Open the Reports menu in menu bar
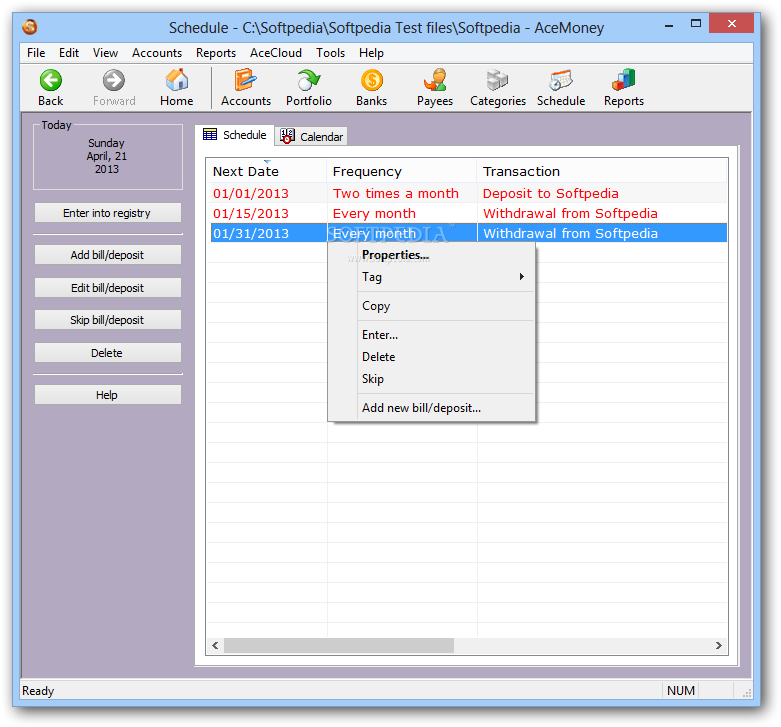 pyautogui.click(x=216, y=53)
